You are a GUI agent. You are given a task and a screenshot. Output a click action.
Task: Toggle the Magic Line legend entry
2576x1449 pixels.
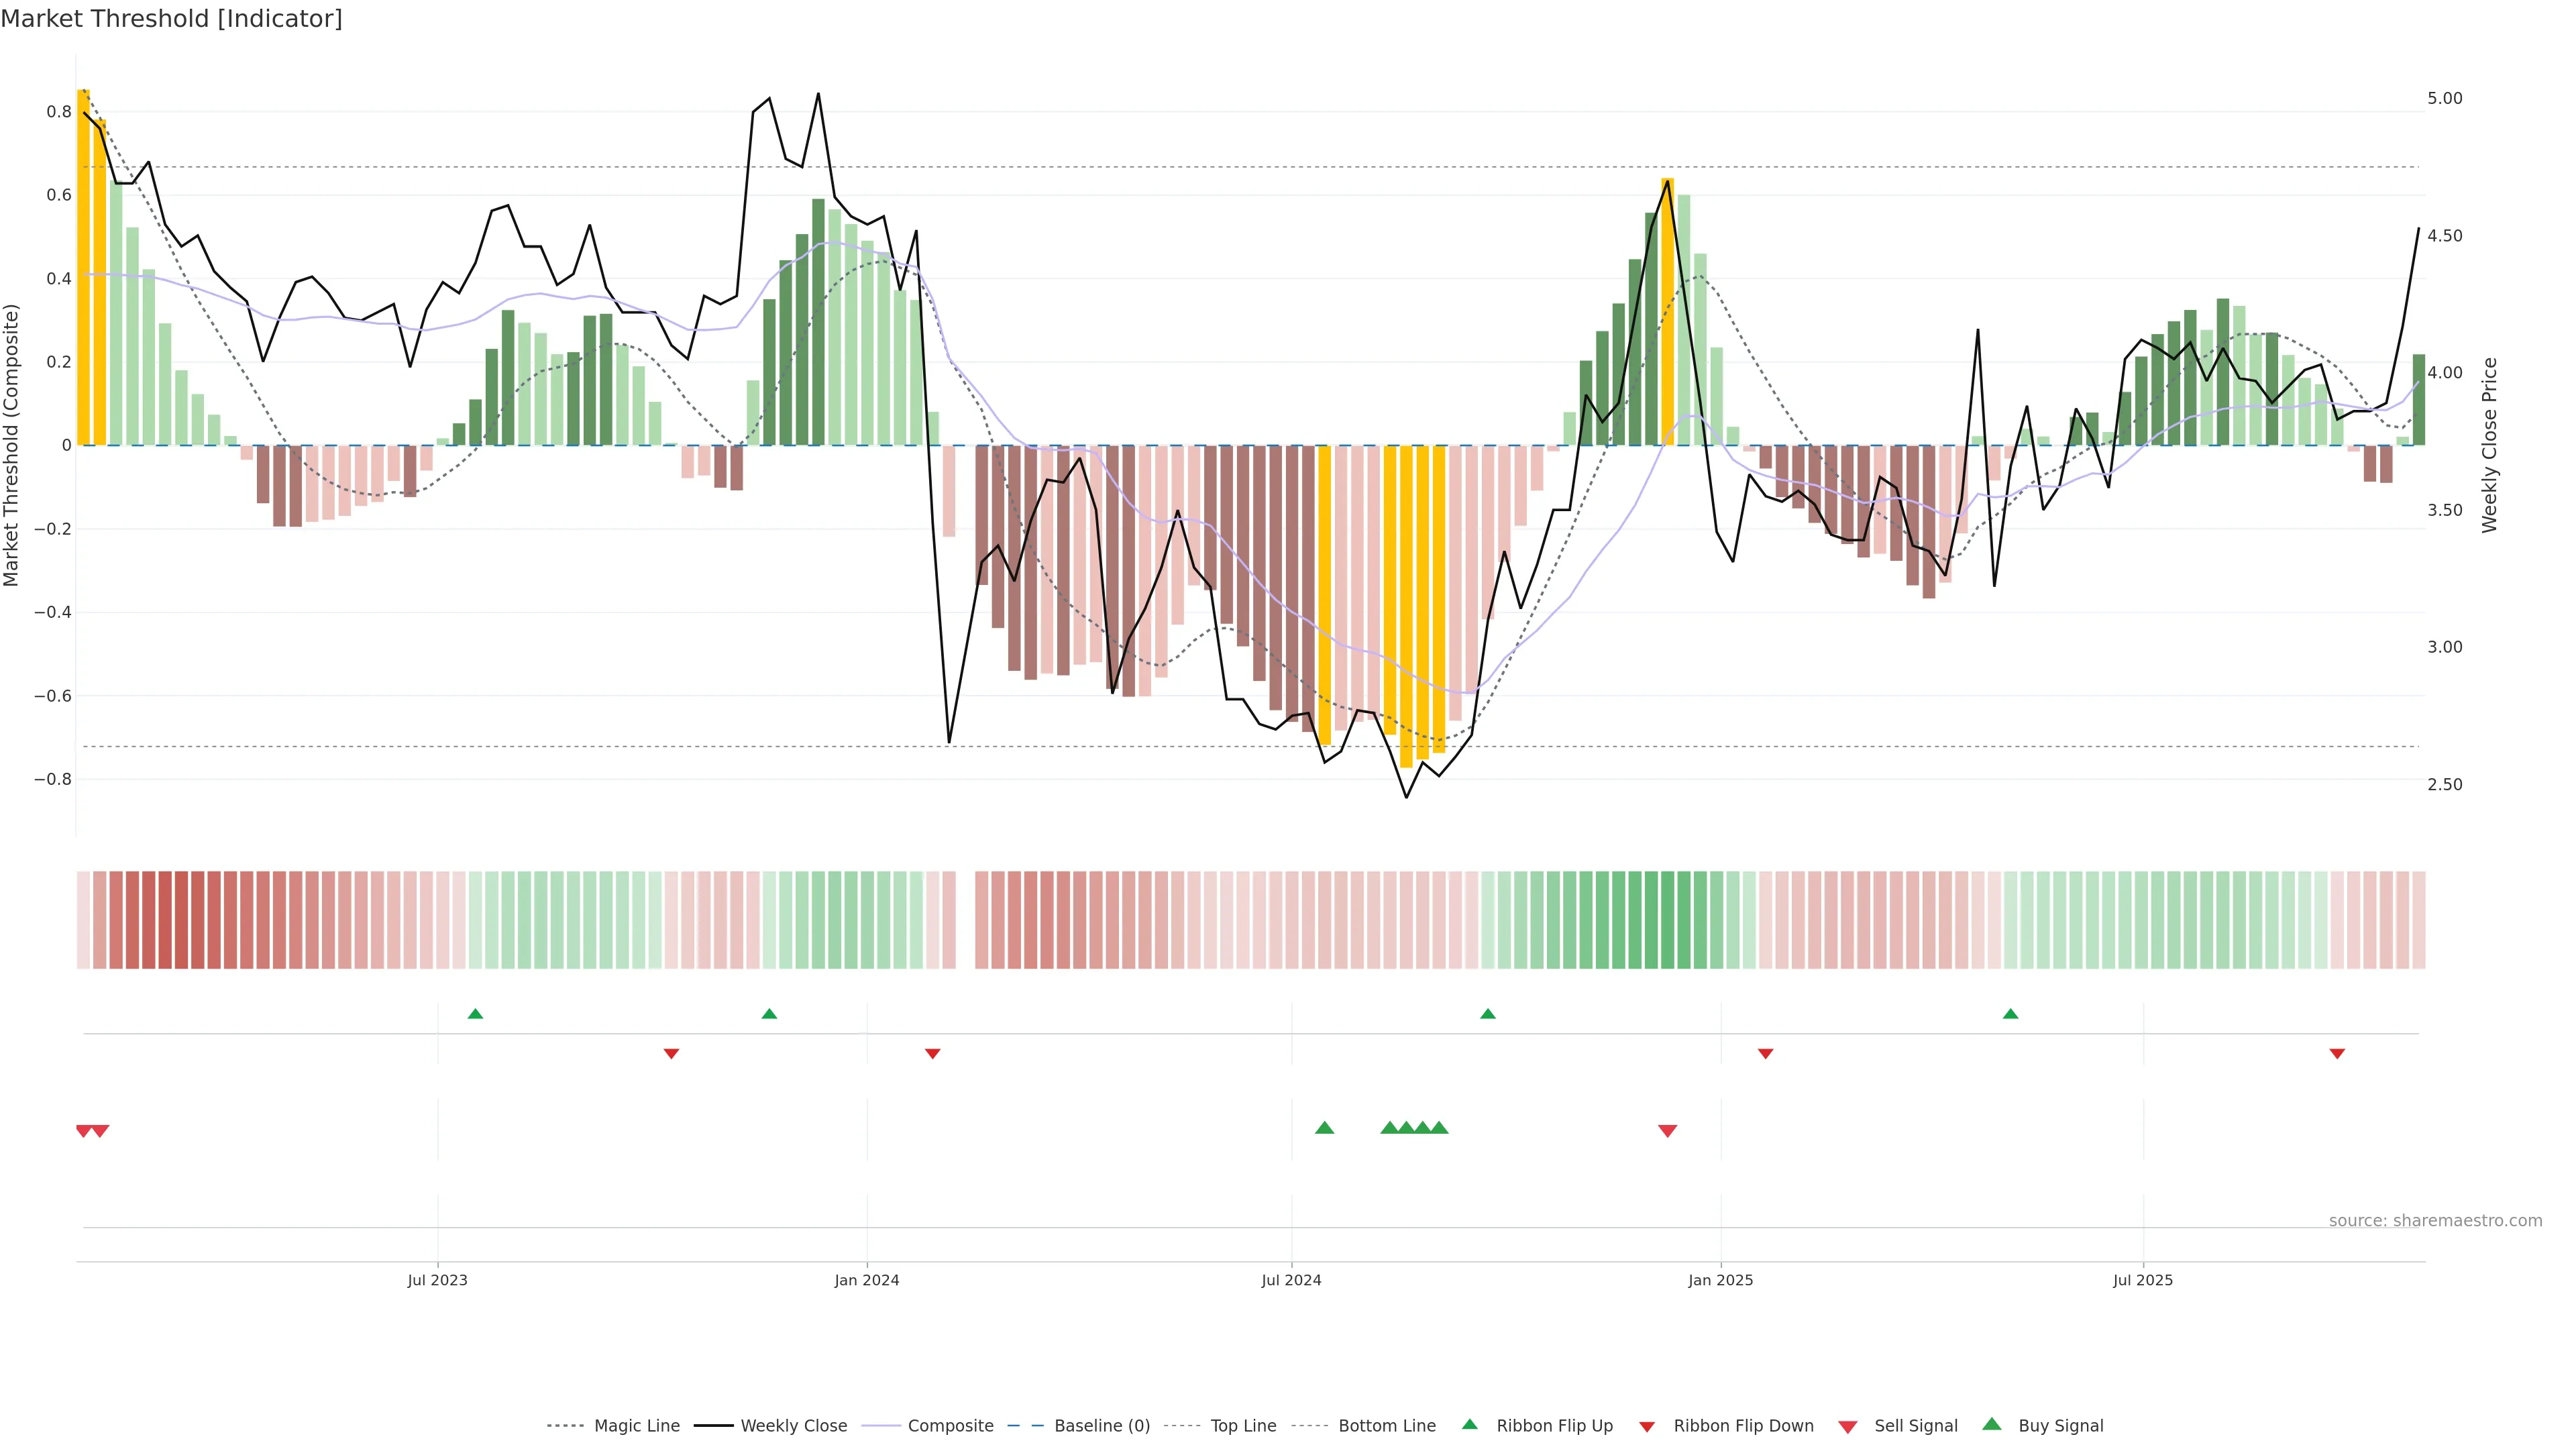click(636, 1426)
